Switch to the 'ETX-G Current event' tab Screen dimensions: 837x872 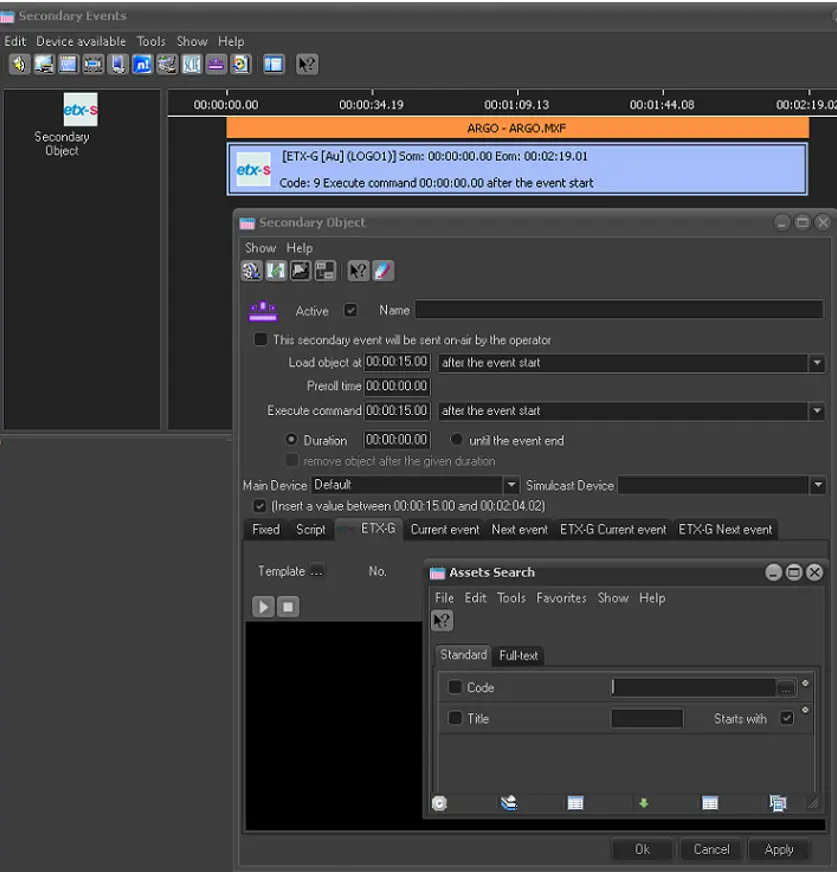pyautogui.click(x=612, y=529)
